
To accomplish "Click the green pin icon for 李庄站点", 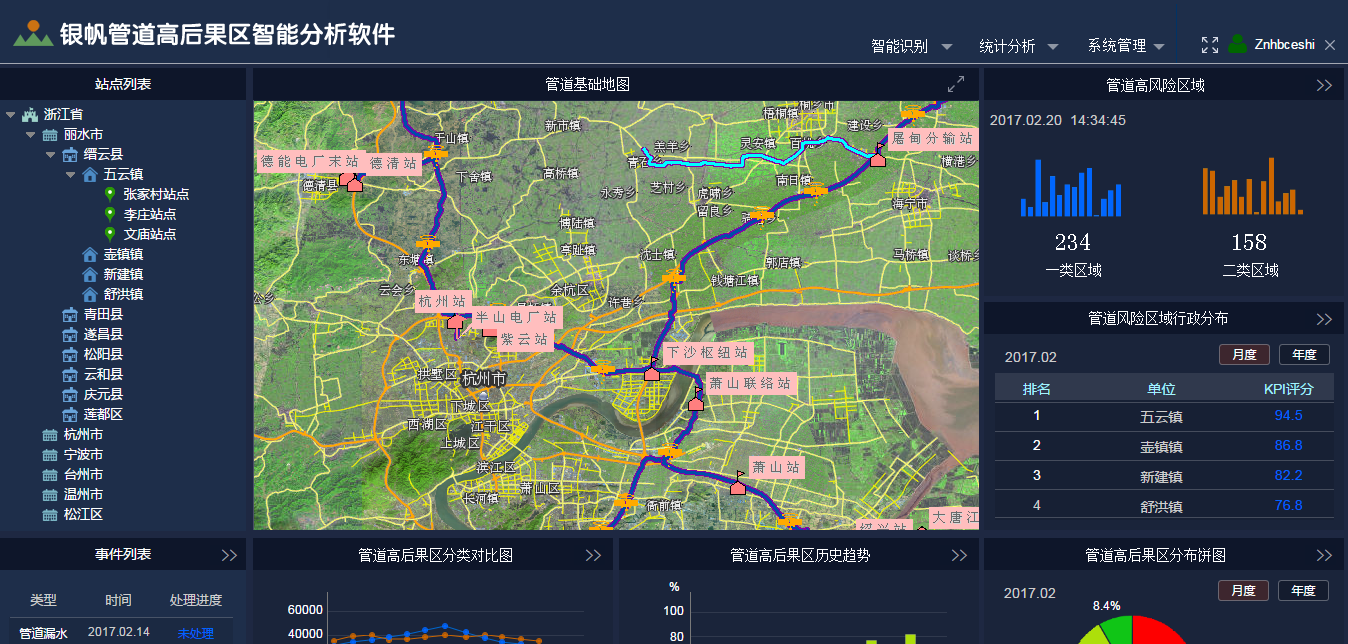I will 110,214.
